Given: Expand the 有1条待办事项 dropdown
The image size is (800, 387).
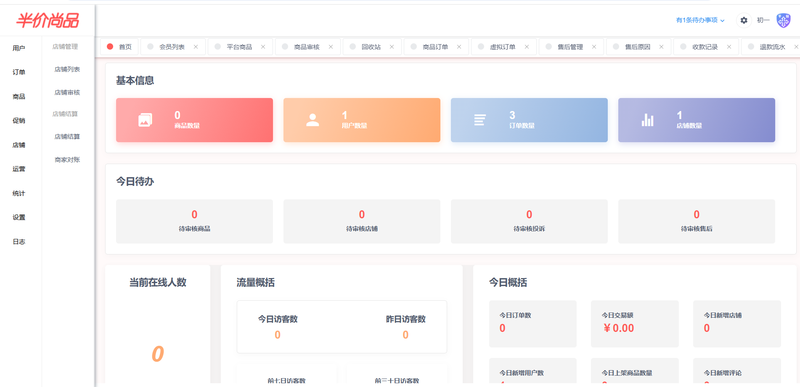Looking at the screenshot, I should (x=700, y=20).
